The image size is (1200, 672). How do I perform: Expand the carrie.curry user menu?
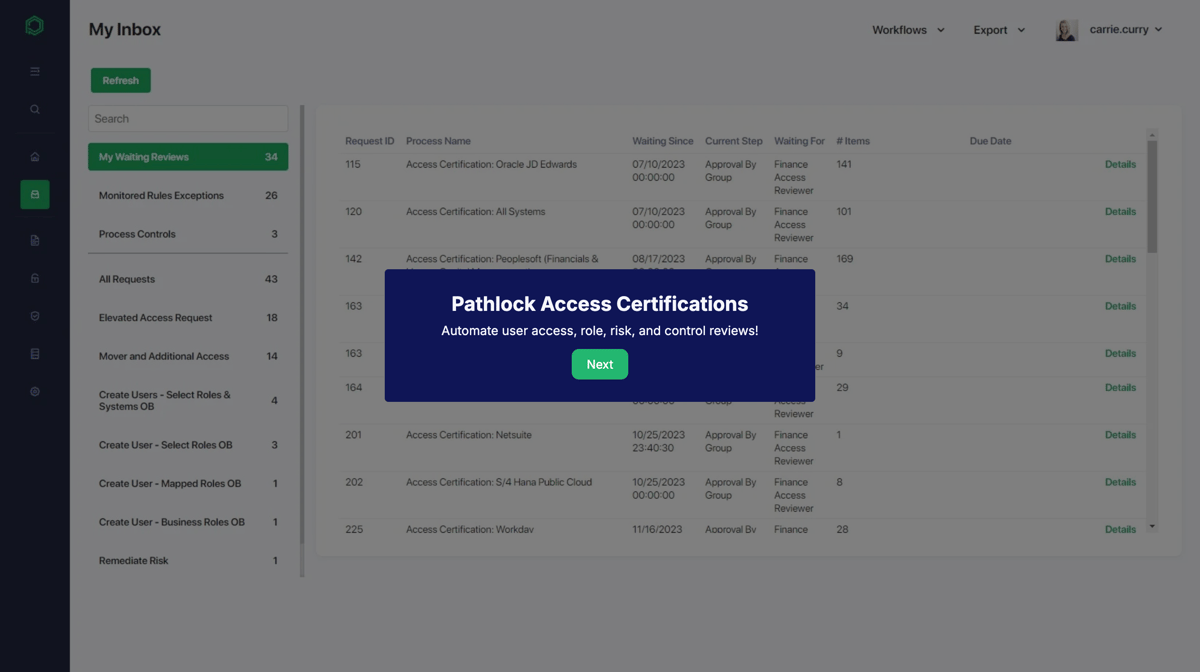[1126, 30]
